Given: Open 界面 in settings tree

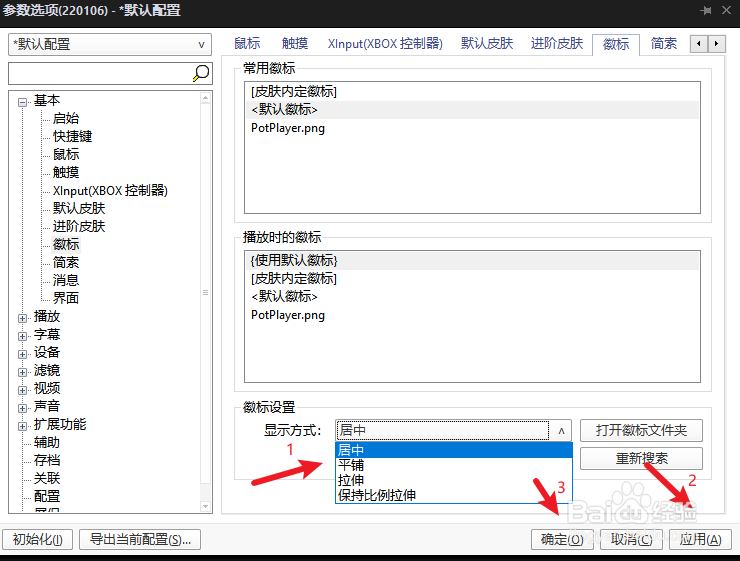Looking at the screenshot, I should pos(66,298).
